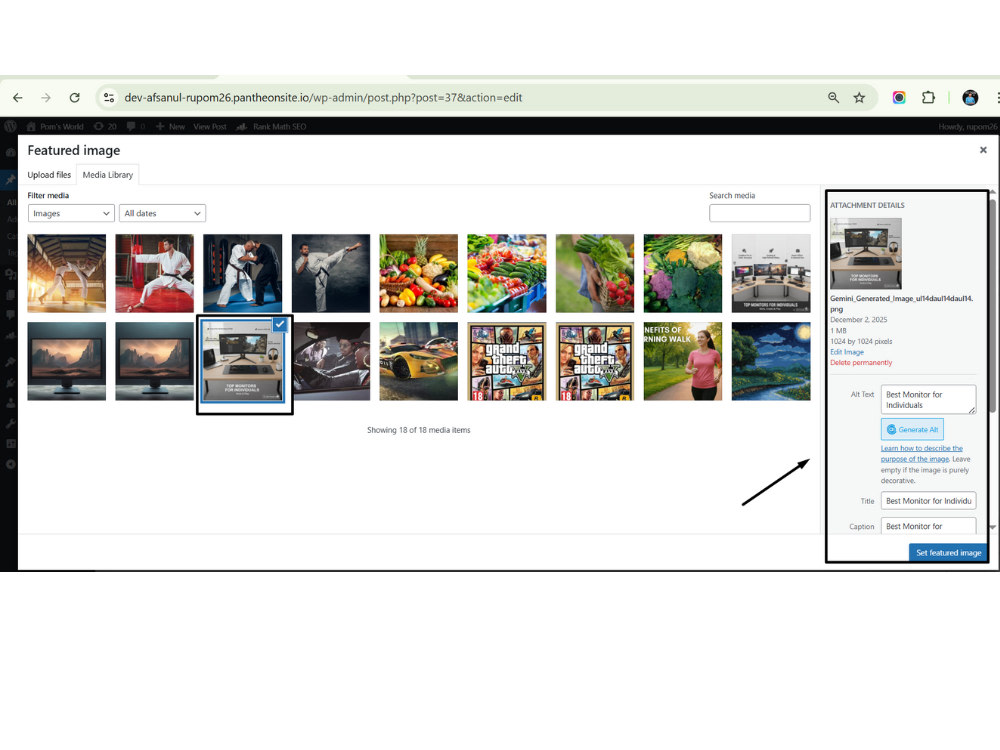The width and height of the screenshot is (1000, 750).
Task: Select the first mountain wallpaper monitor thumbnail
Action: point(66,361)
